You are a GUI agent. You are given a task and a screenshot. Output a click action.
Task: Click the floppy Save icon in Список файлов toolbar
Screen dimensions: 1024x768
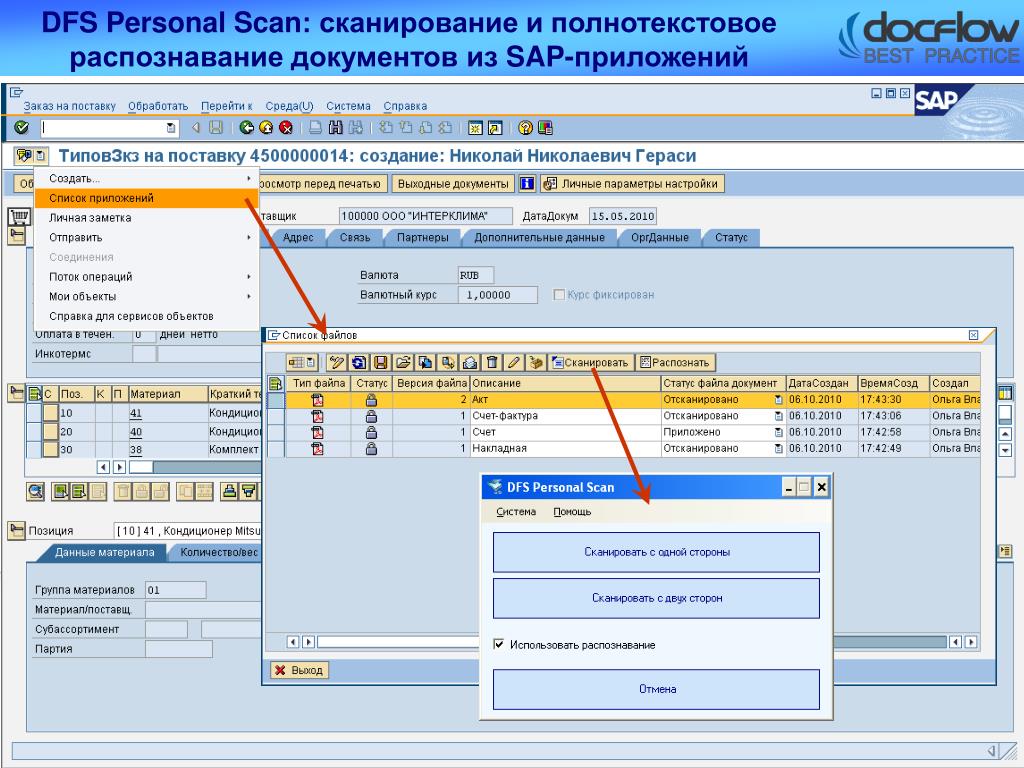click(381, 362)
